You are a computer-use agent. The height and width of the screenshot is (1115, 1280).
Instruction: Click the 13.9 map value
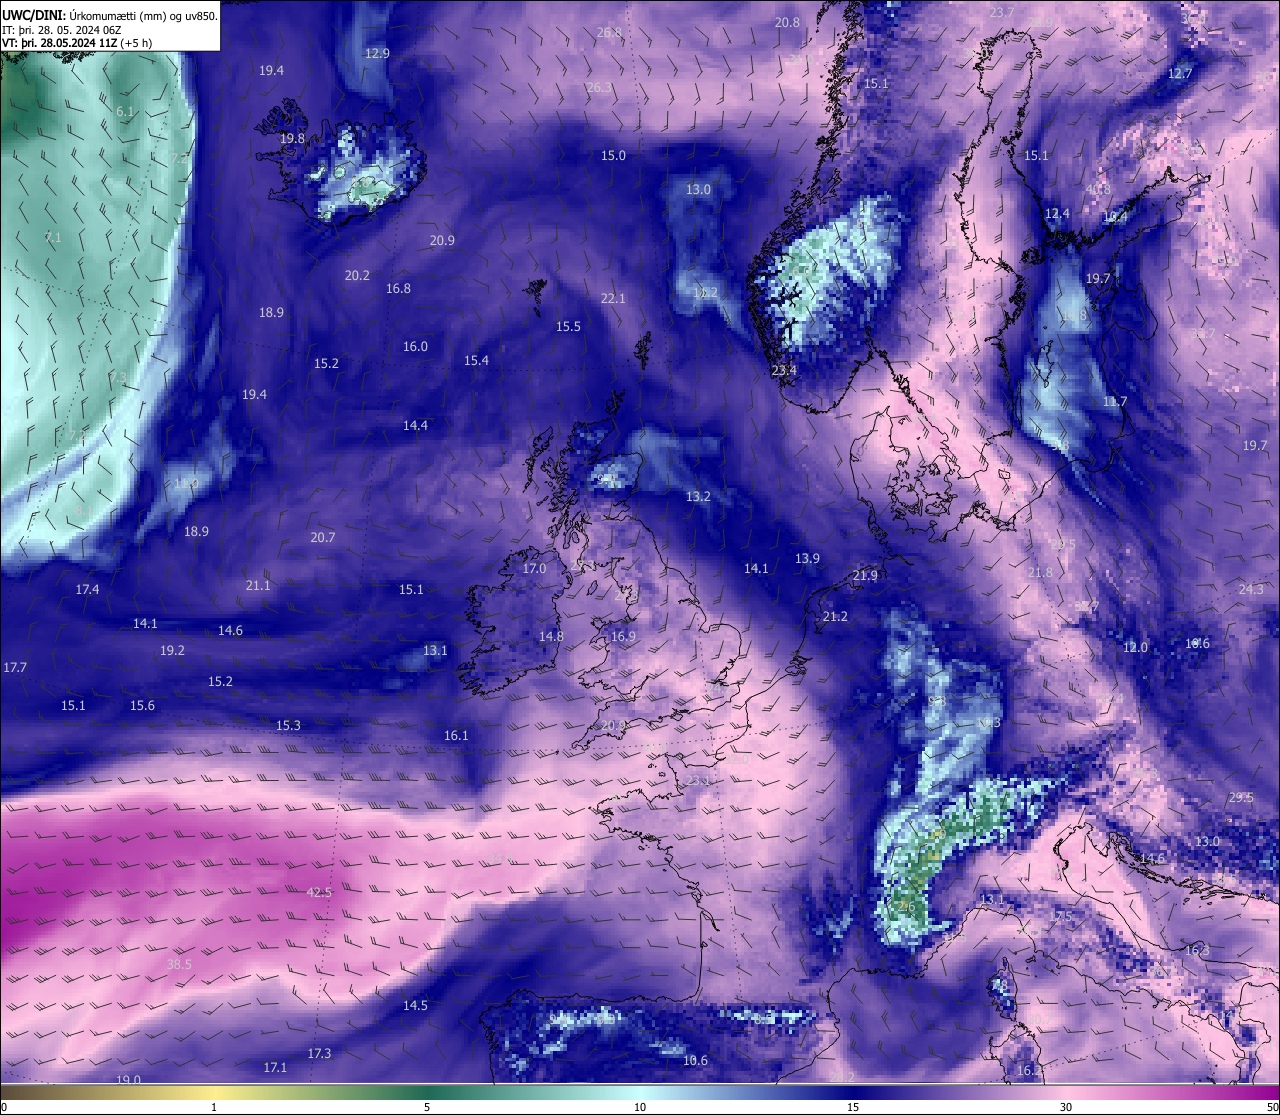(x=807, y=558)
